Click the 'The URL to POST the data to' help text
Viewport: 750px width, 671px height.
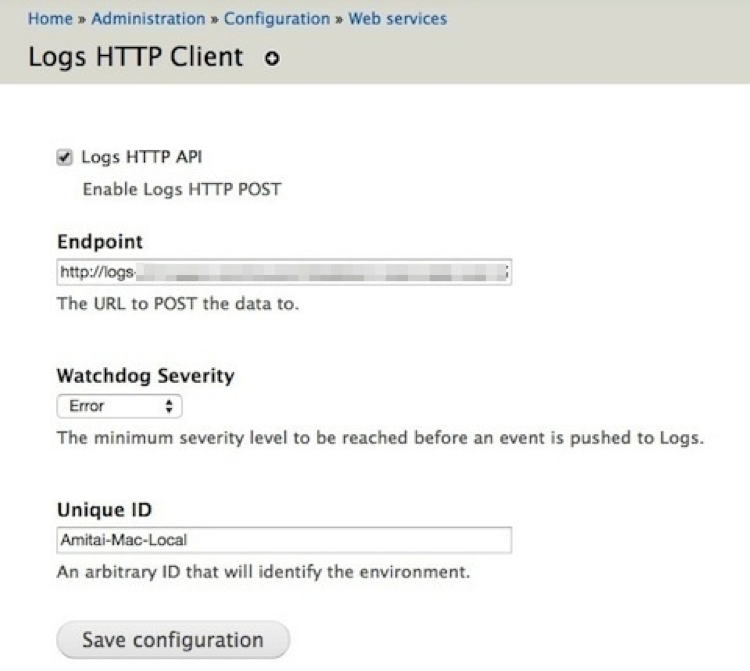pyautogui.click(x=178, y=304)
